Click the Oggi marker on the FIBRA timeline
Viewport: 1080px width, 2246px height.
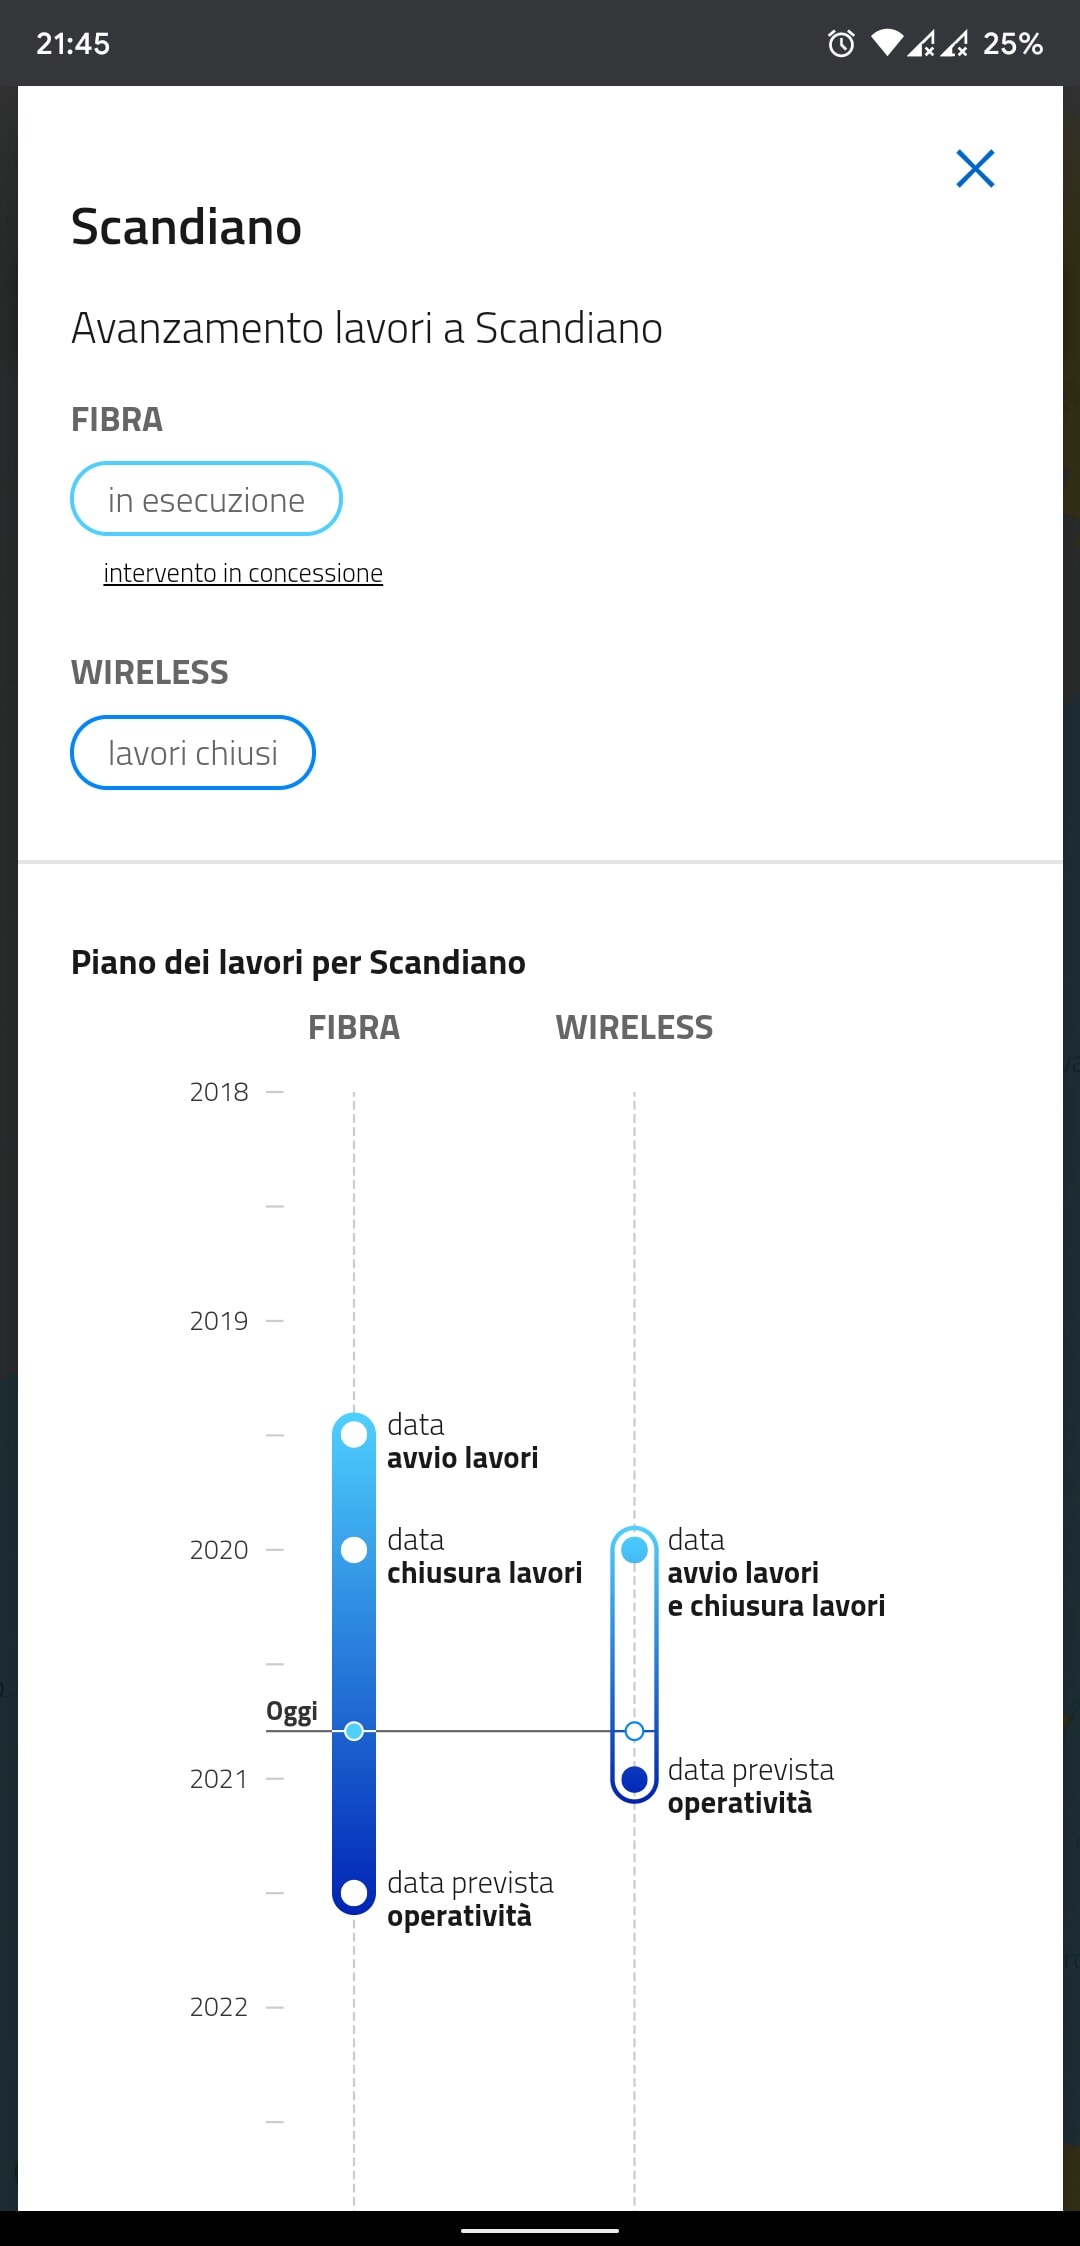click(354, 1731)
